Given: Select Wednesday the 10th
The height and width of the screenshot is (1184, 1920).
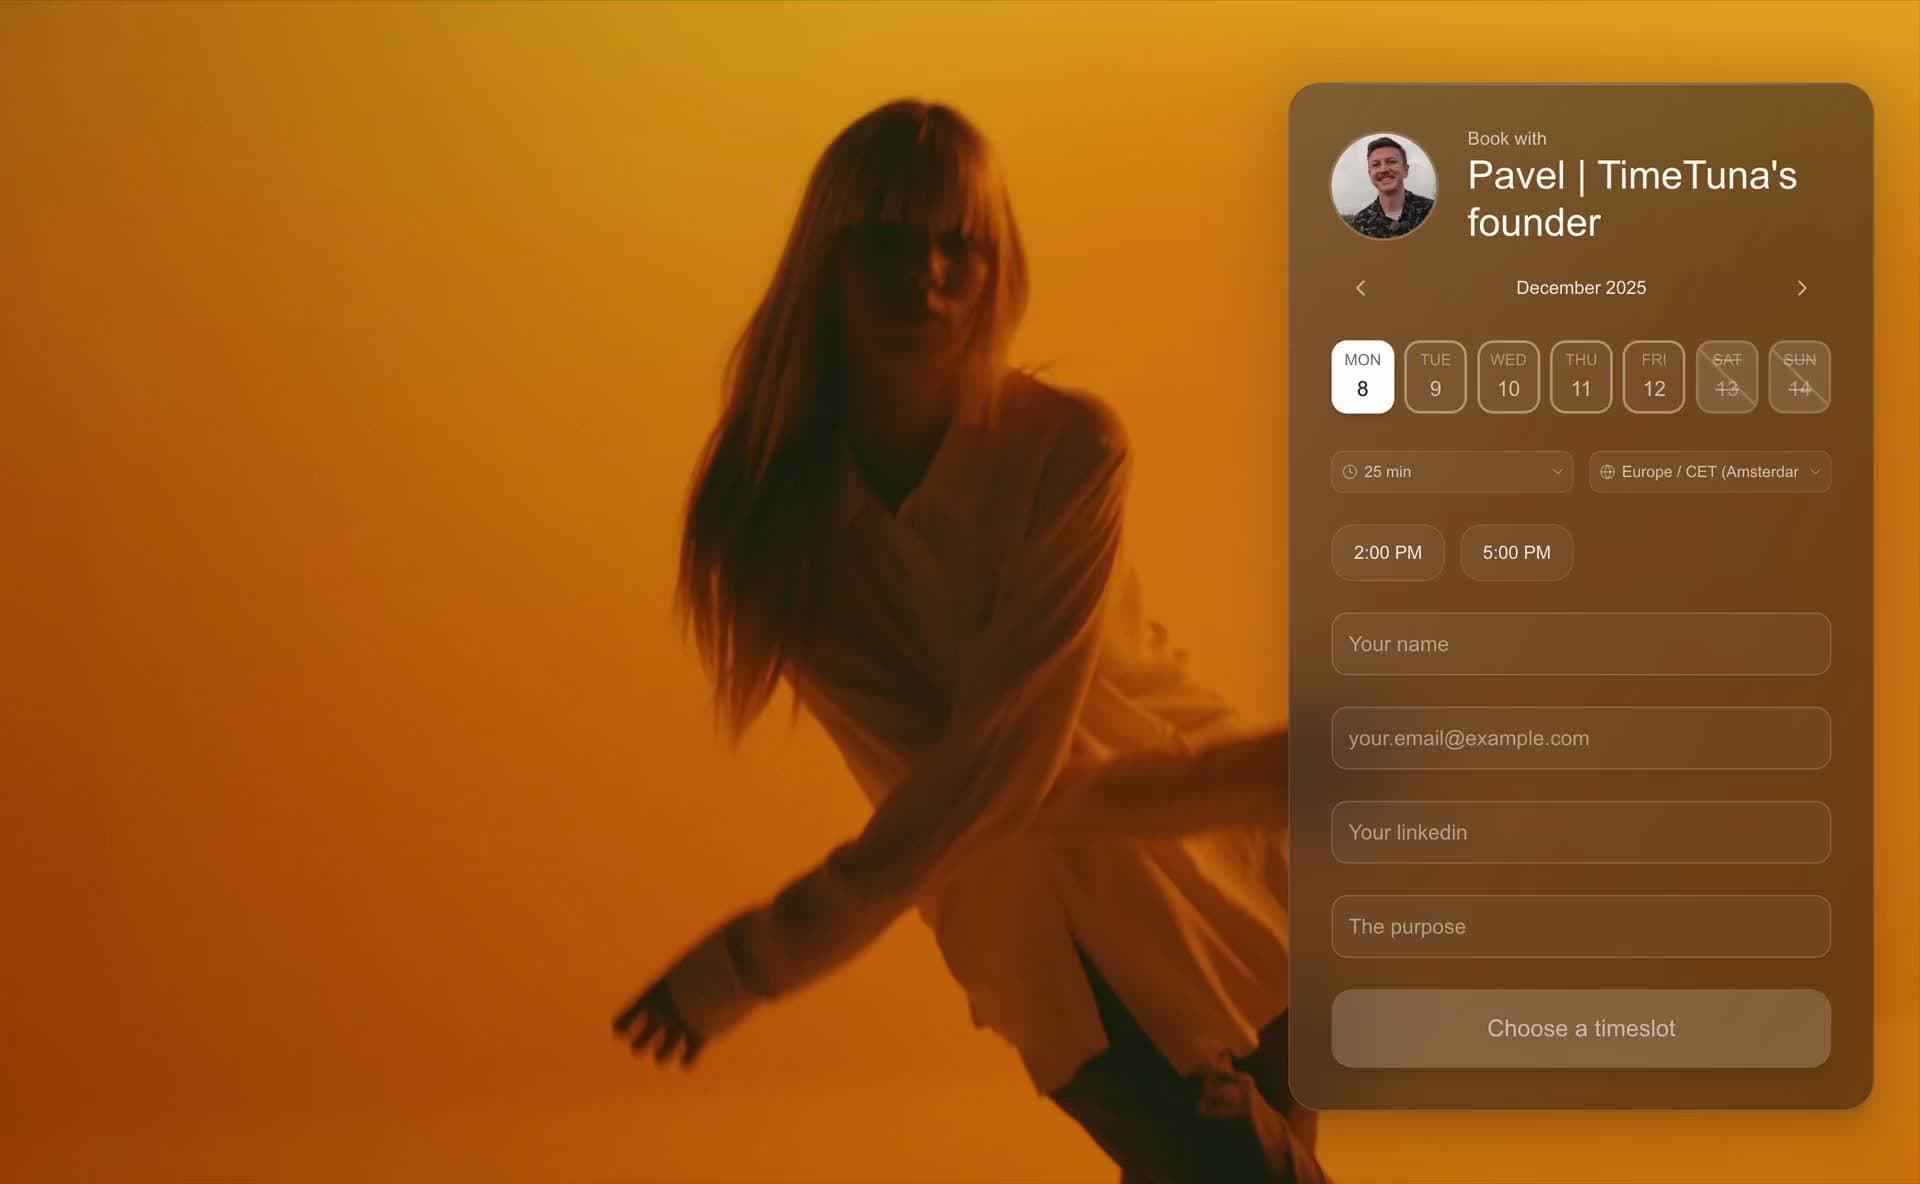Looking at the screenshot, I should 1507,377.
